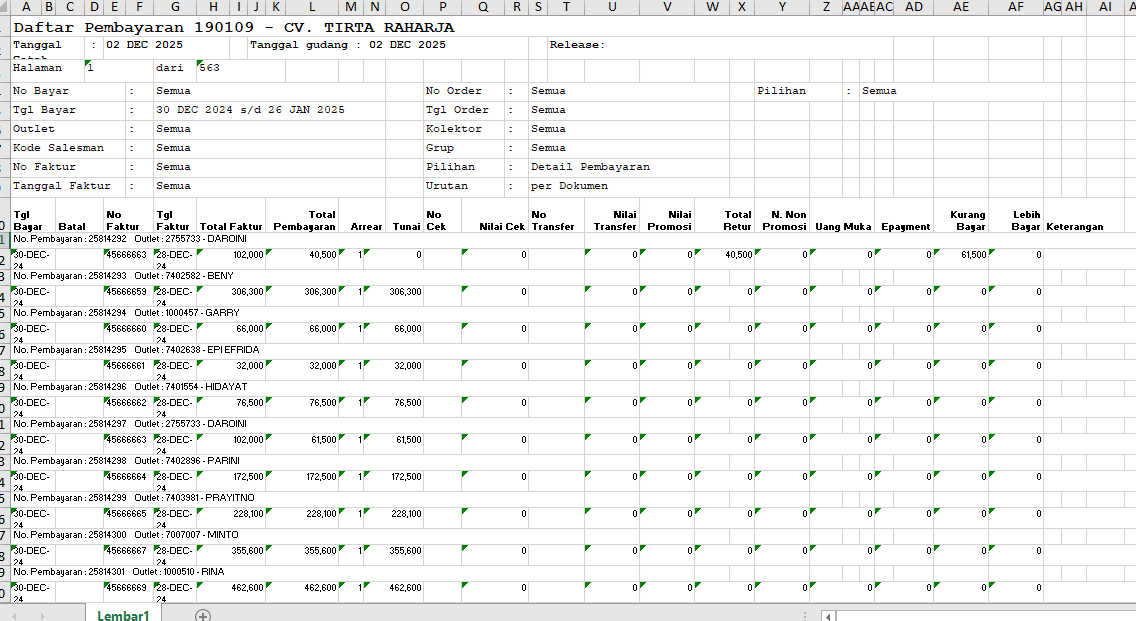Select the 'per Dokumen' Urutan value cell
The height and width of the screenshot is (621, 1136).
[x=569, y=186]
